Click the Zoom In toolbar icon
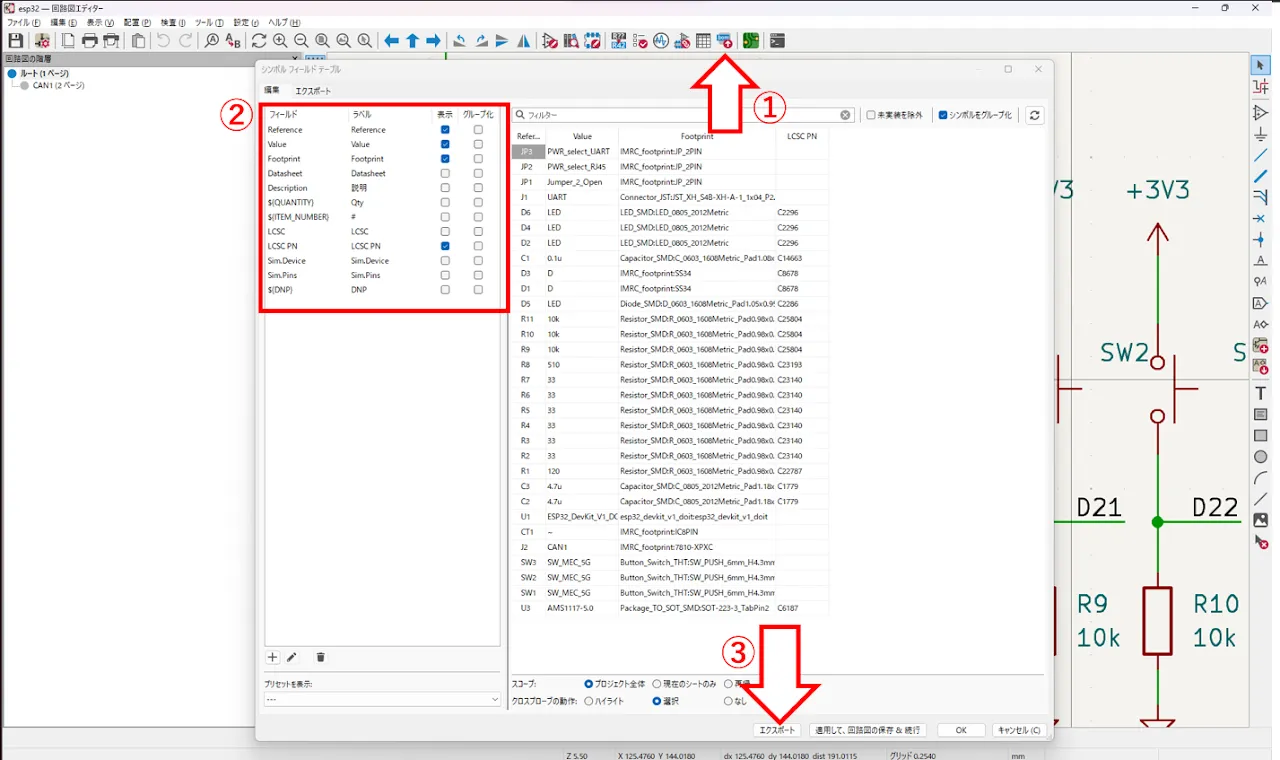This screenshot has width=1280, height=760. pyautogui.click(x=280, y=41)
